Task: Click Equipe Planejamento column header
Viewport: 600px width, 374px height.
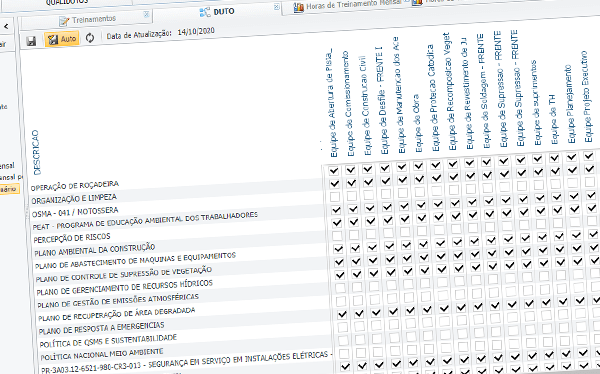Action: (x=570, y=104)
